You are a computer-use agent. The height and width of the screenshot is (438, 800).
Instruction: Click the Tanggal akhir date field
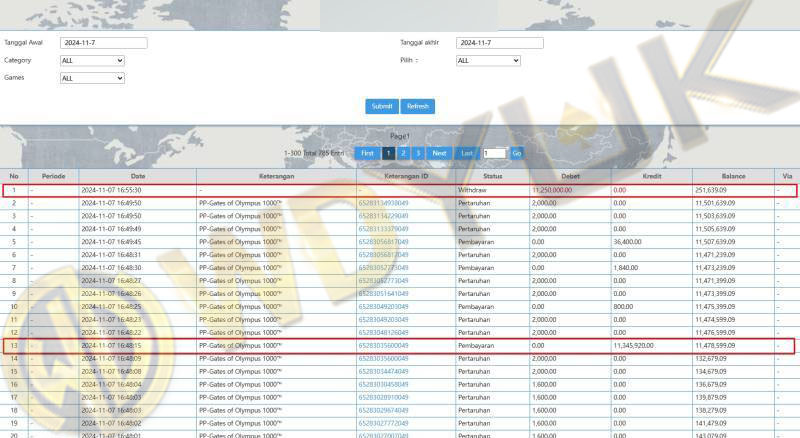[499, 43]
